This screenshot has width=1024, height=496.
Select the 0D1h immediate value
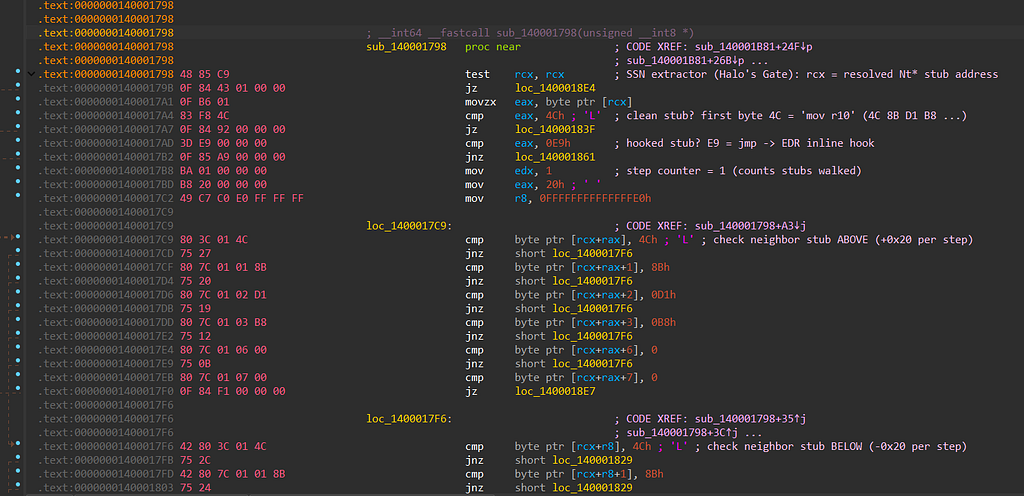662,295
